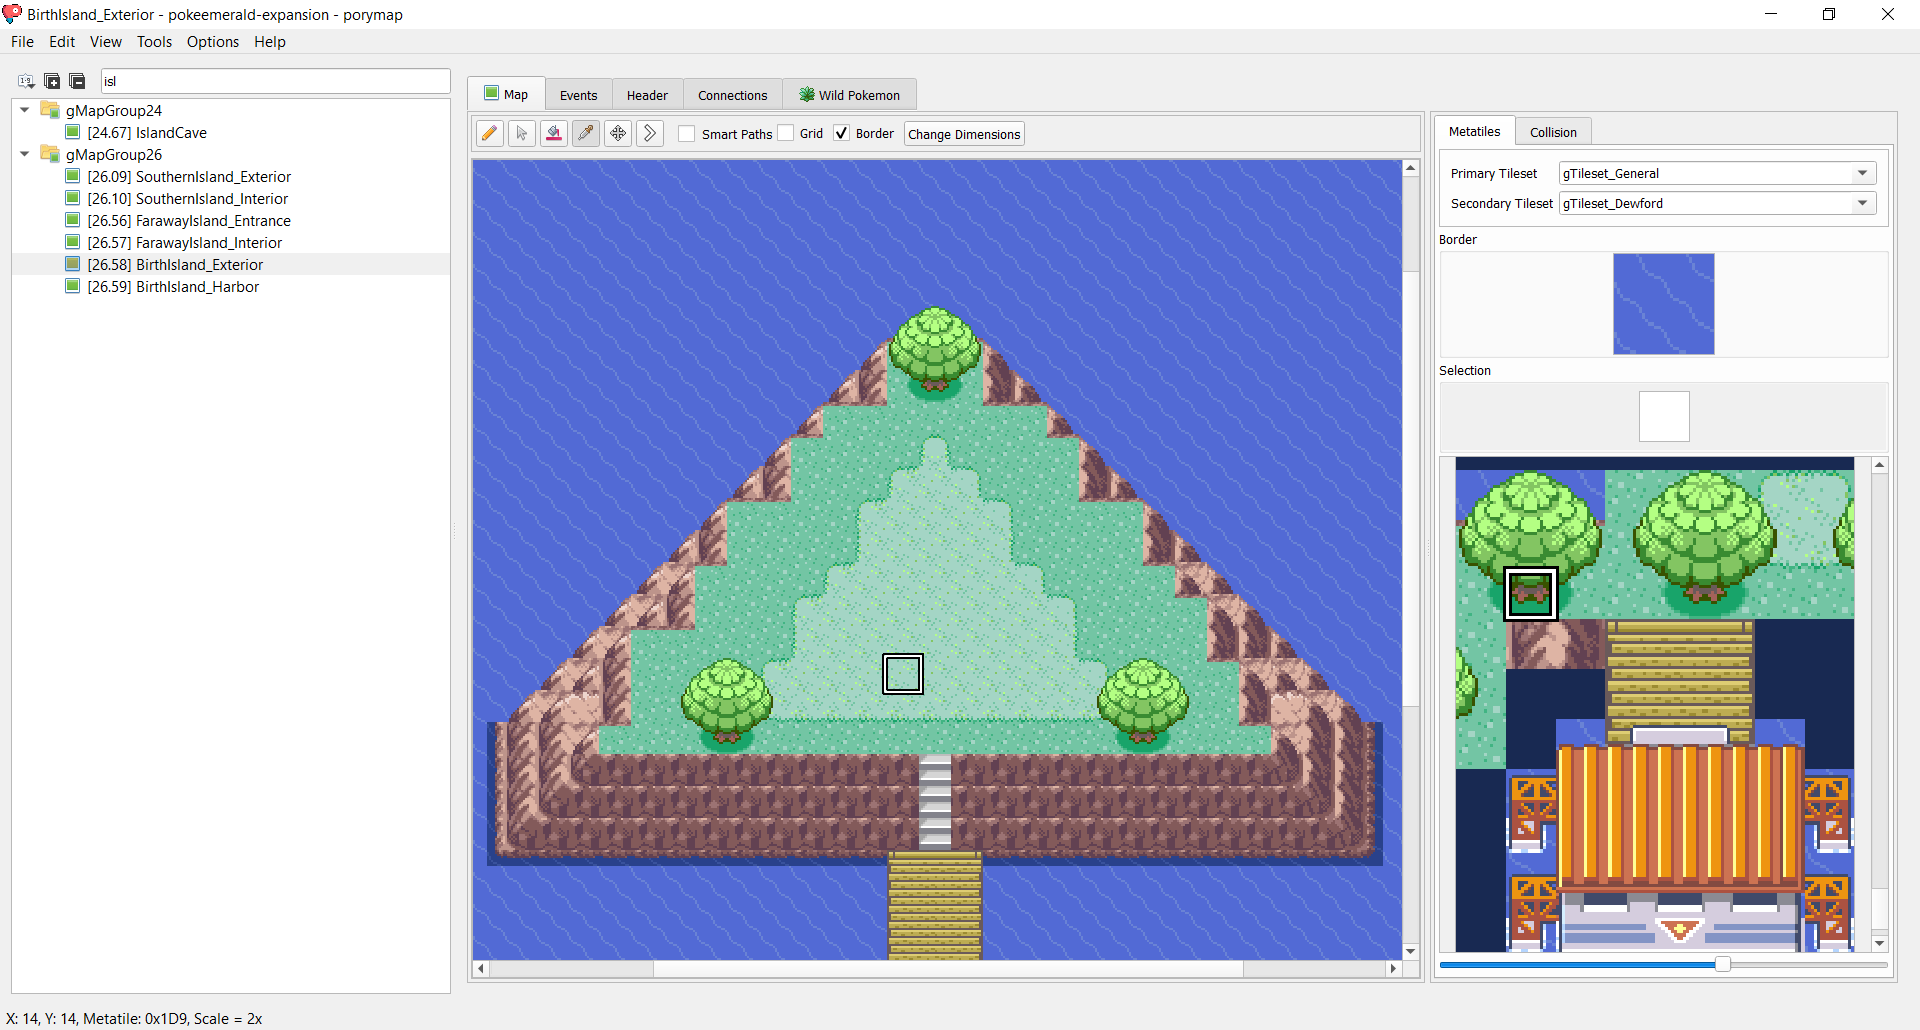
Task: Select the Map tab
Action: click(x=506, y=94)
